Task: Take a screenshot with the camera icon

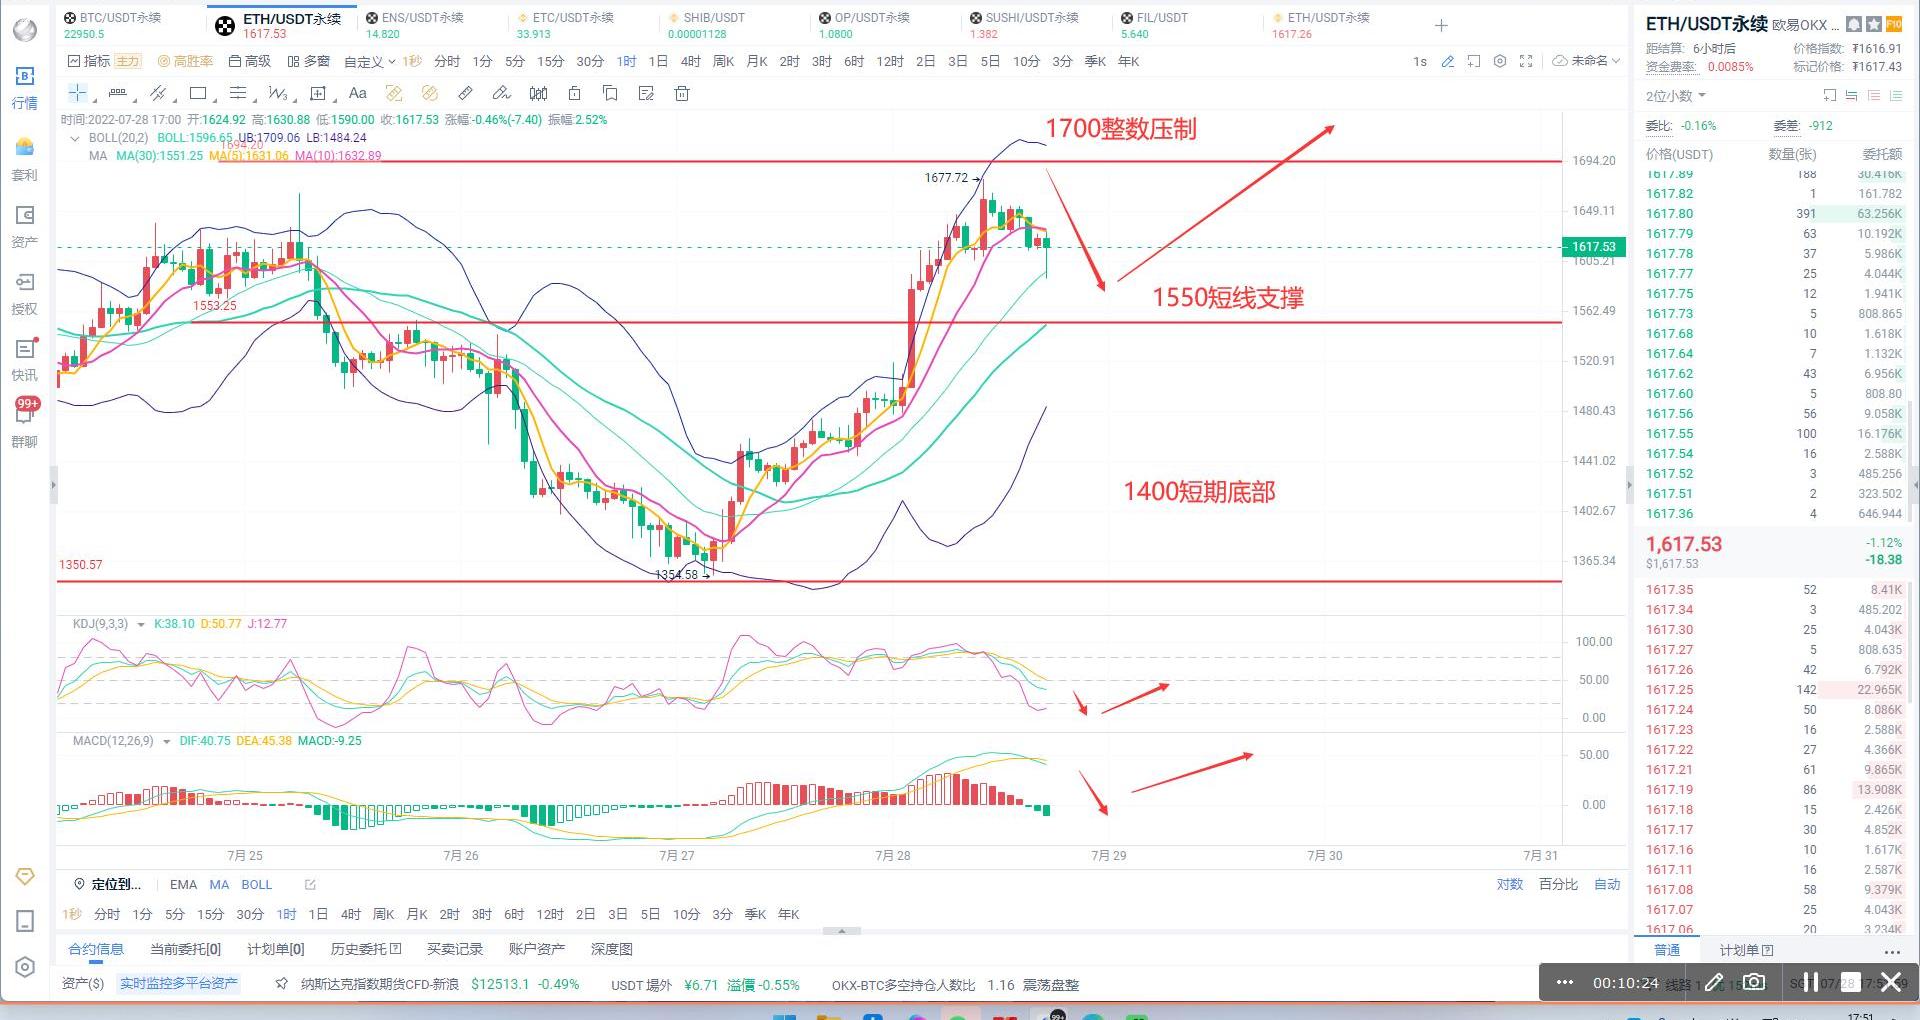Action: tap(1754, 982)
